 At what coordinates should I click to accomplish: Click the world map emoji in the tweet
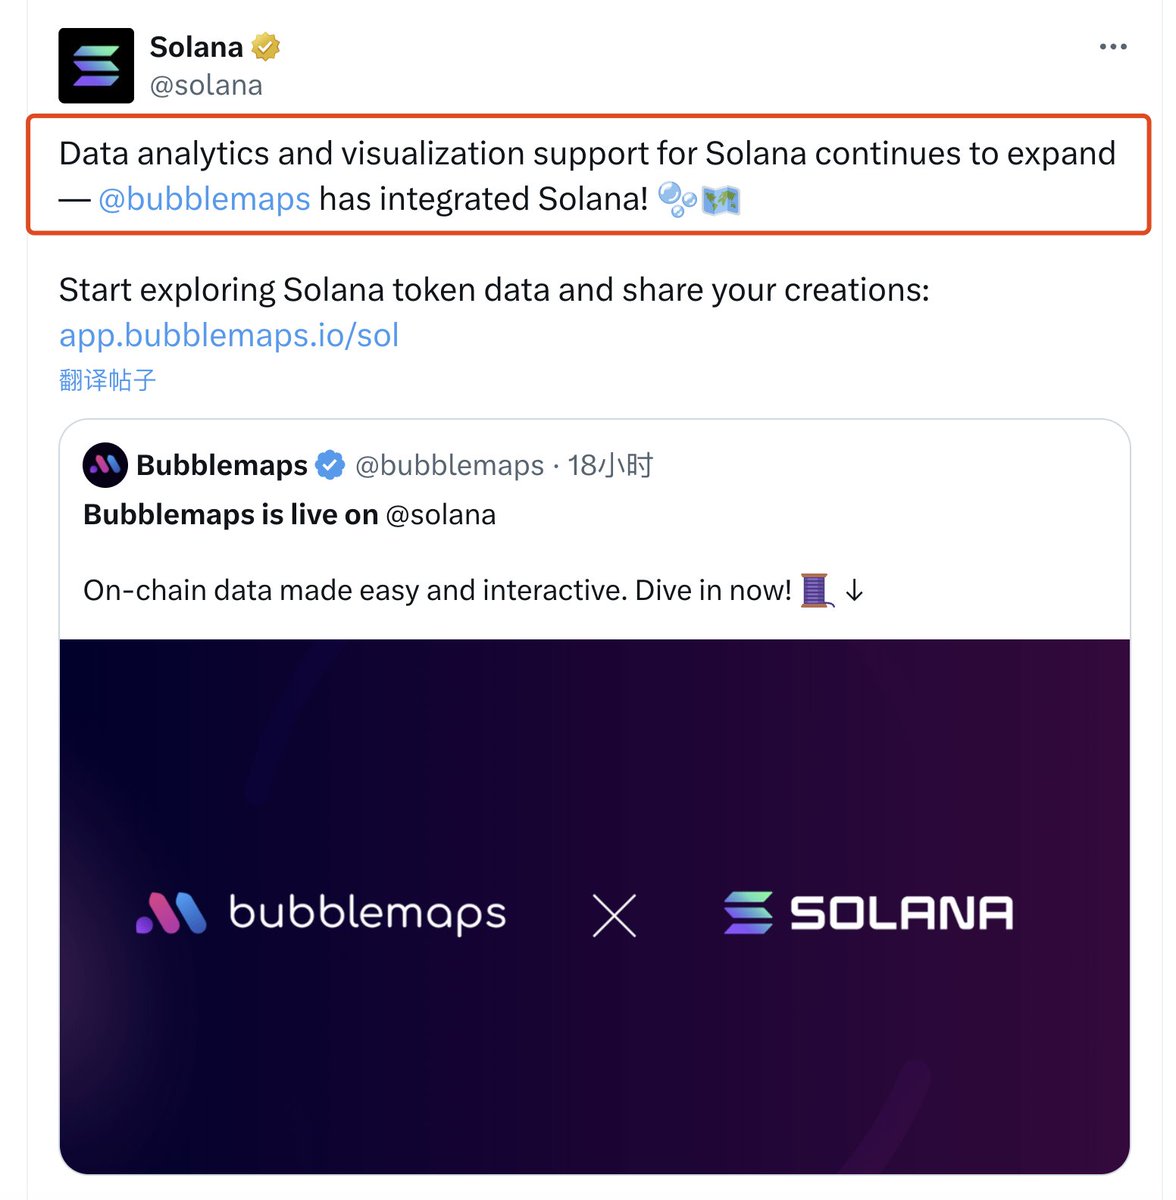coord(721,200)
